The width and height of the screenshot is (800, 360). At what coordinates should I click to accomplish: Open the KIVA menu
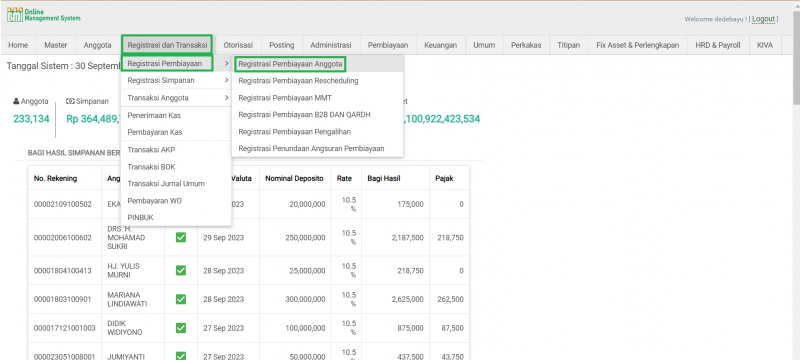click(765, 45)
